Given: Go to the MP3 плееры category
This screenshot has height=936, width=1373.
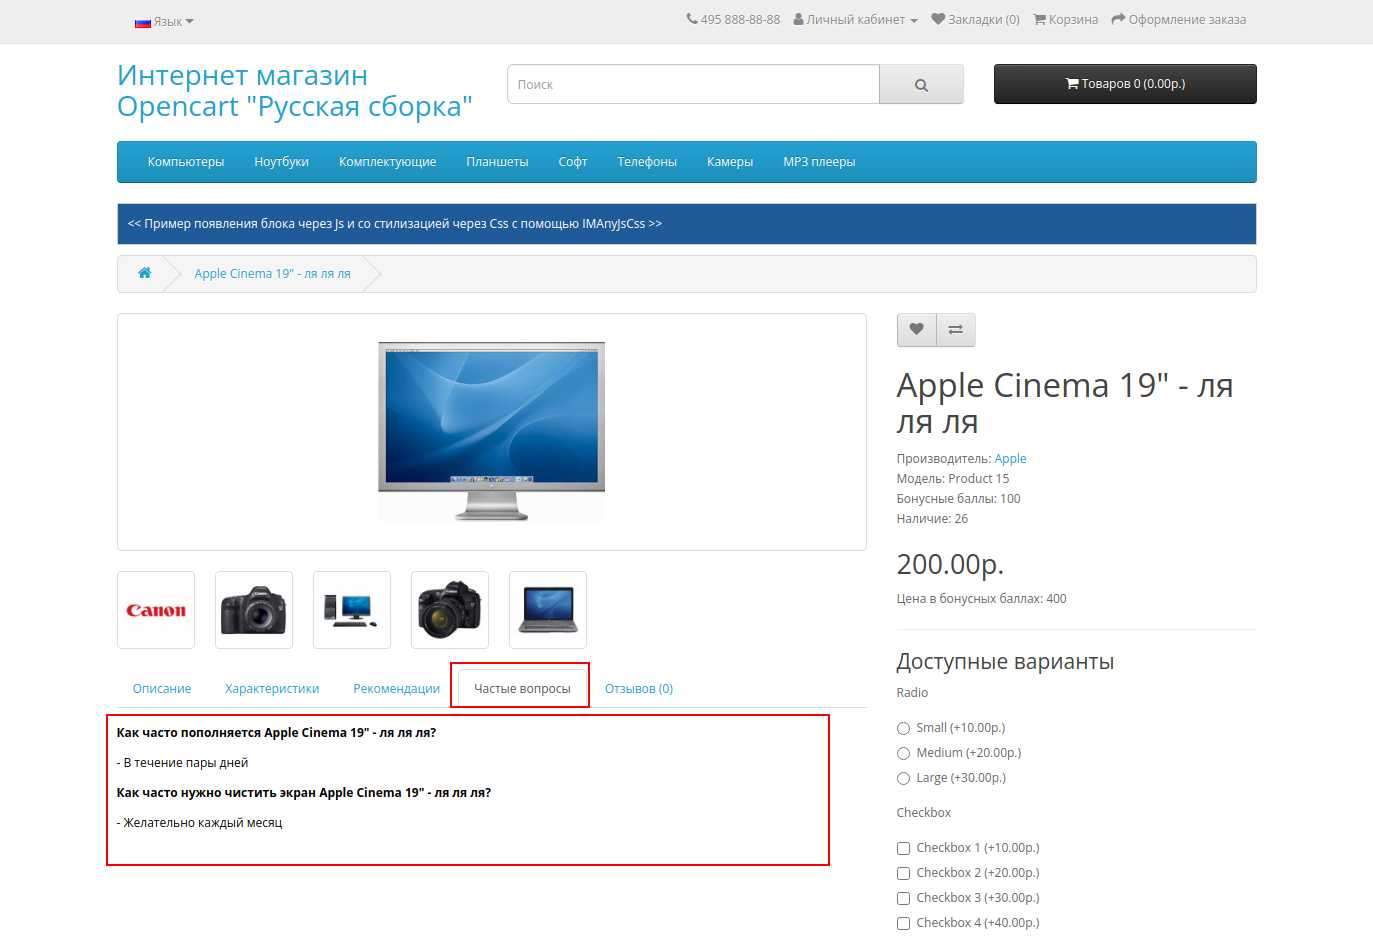Looking at the screenshot, I should tap(819, 162).
